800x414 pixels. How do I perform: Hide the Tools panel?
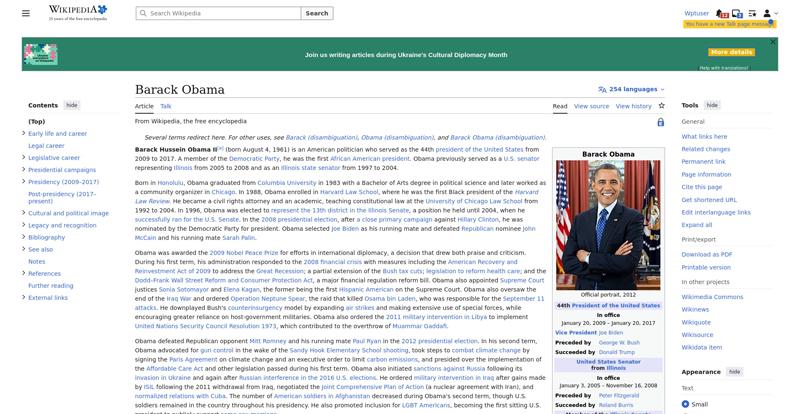coord(712,105)
